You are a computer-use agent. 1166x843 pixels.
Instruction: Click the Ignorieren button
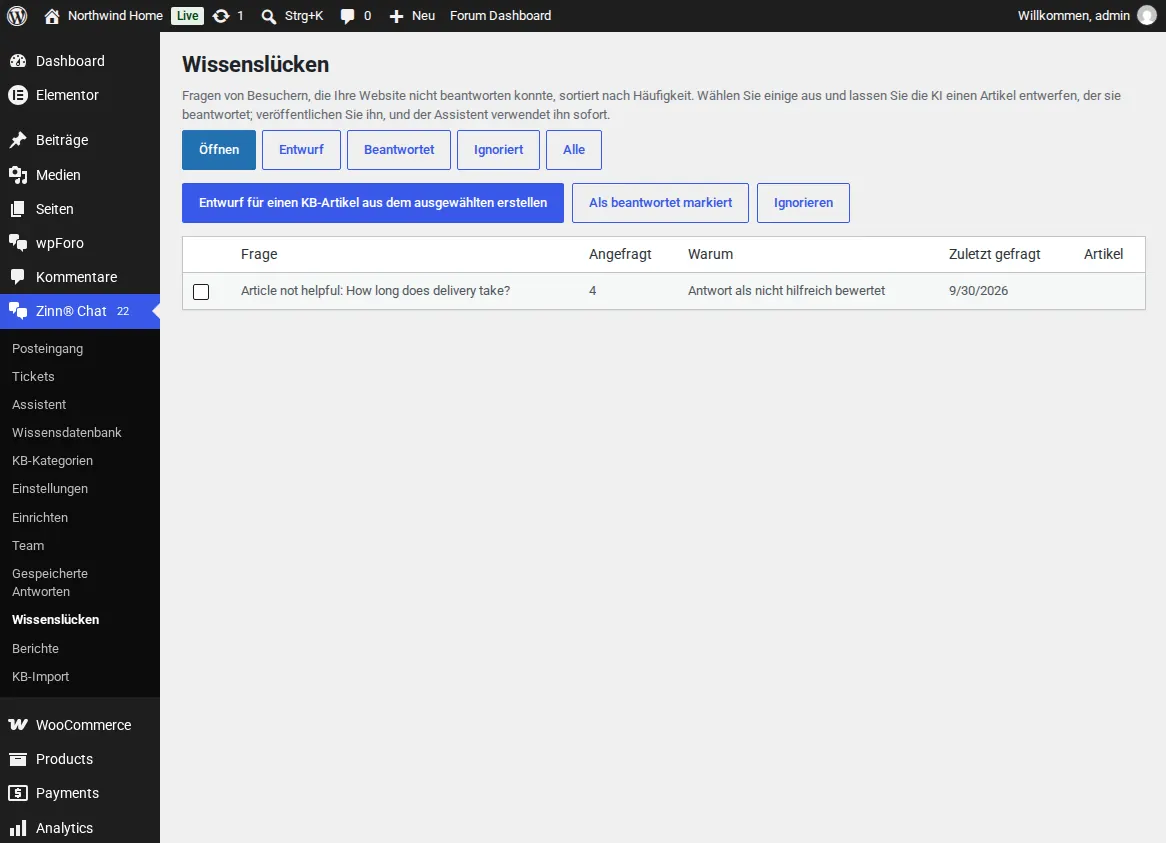803,203
